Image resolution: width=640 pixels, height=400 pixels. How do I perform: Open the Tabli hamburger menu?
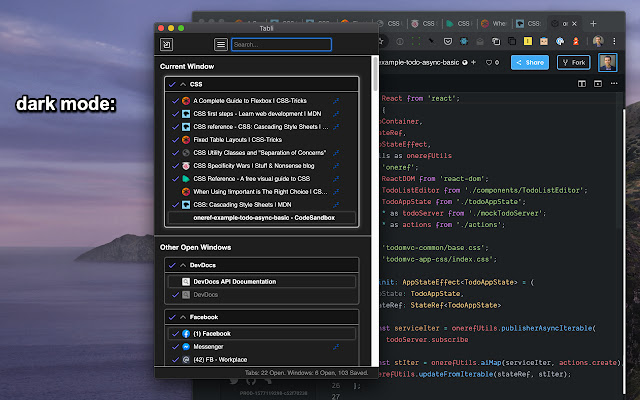coord(221,44)
